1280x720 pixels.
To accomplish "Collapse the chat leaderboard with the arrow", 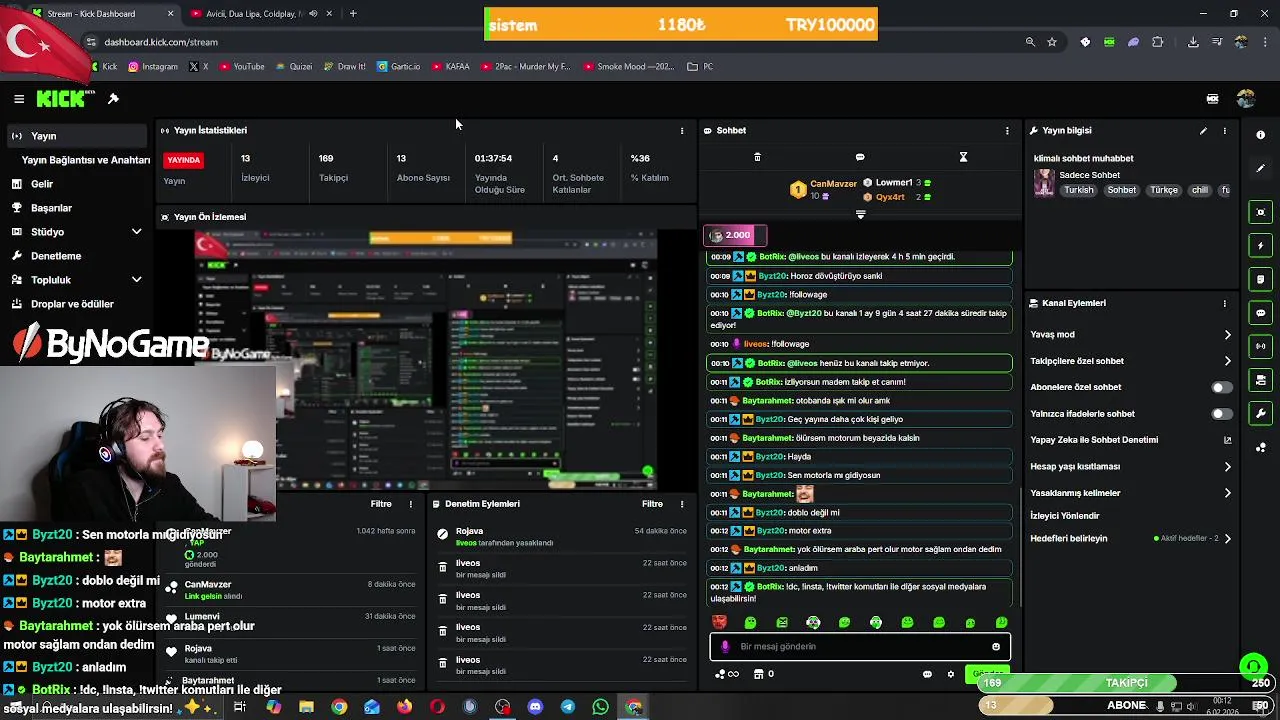I will (860, 215).
